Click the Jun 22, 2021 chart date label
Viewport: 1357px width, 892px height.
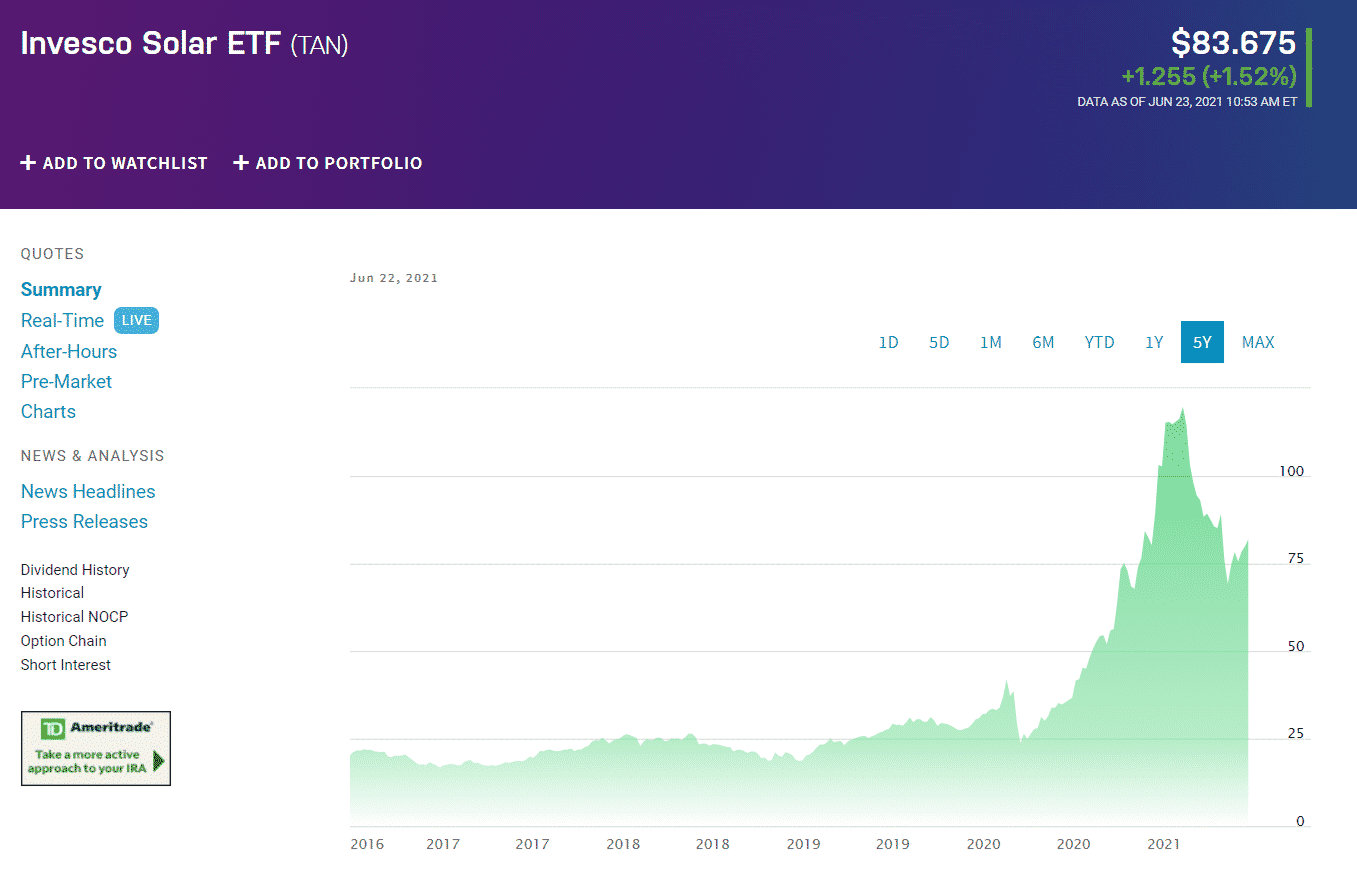click(x=394, y=278)
